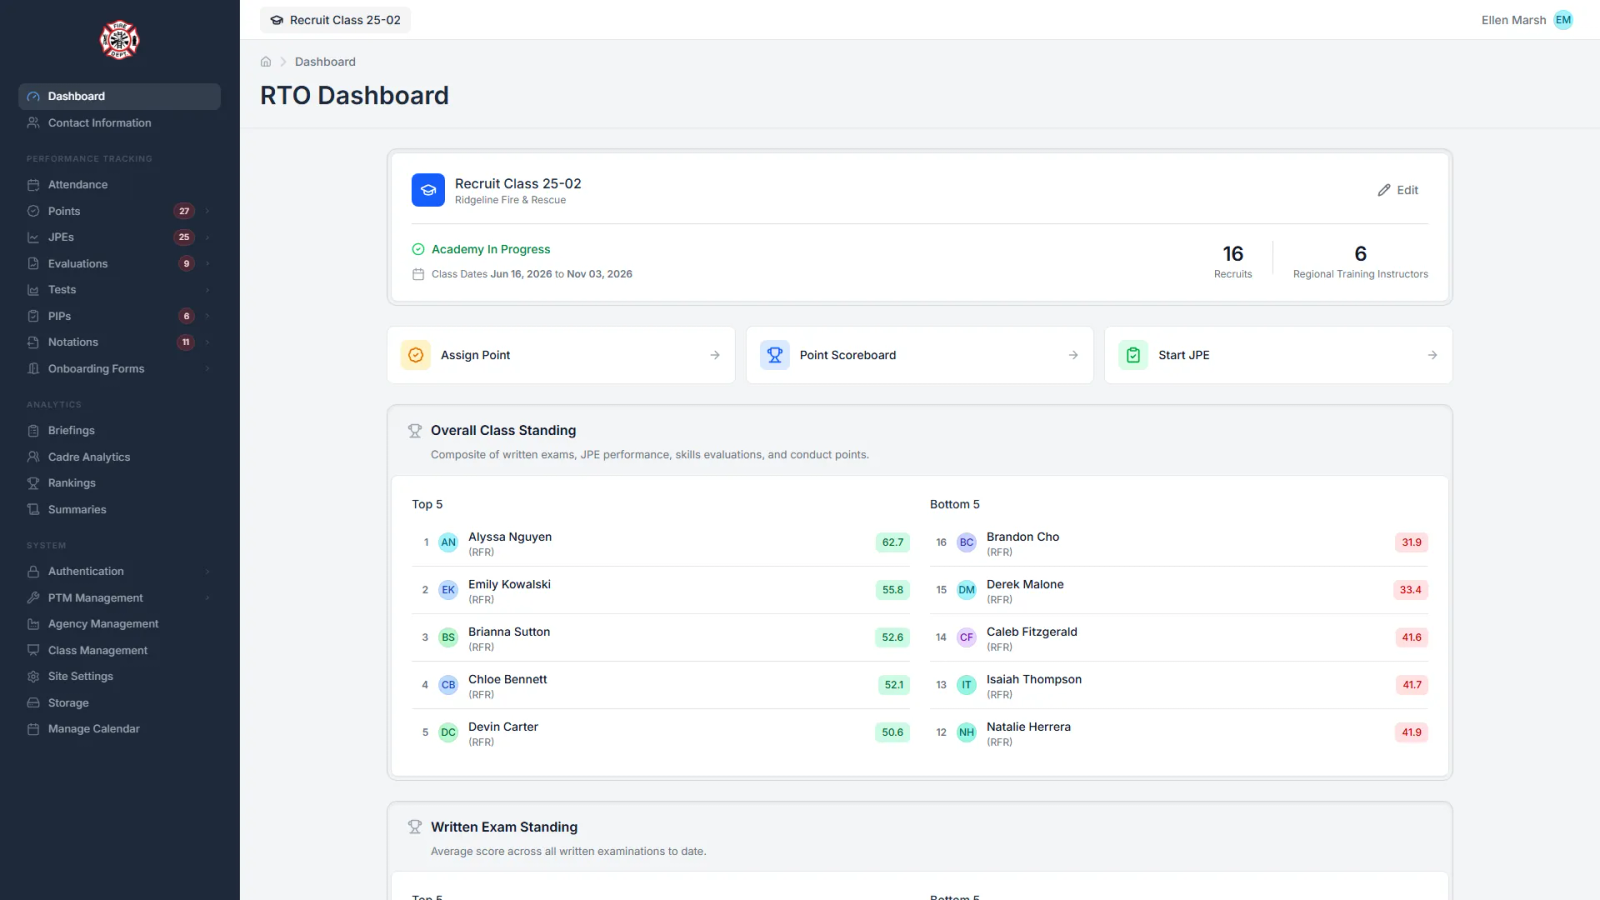1600x900 pixels.
Task: Open the Recruit Class 25-02 selector
Action: 335,20
